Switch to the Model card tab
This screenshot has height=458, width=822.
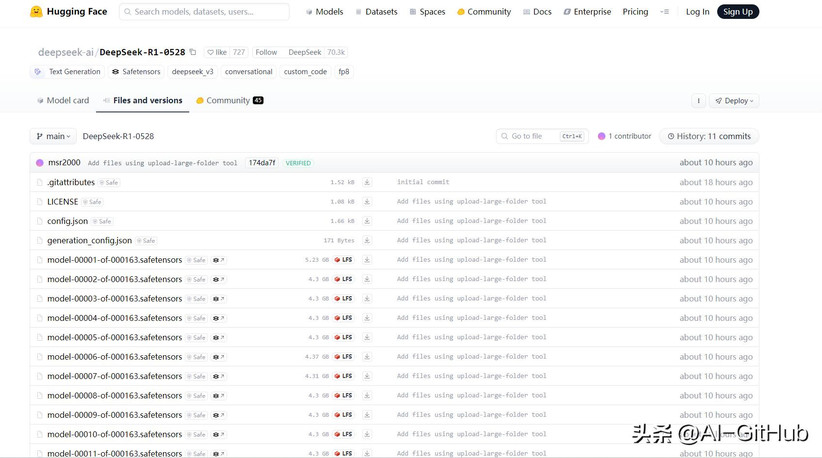coord(62,101)
